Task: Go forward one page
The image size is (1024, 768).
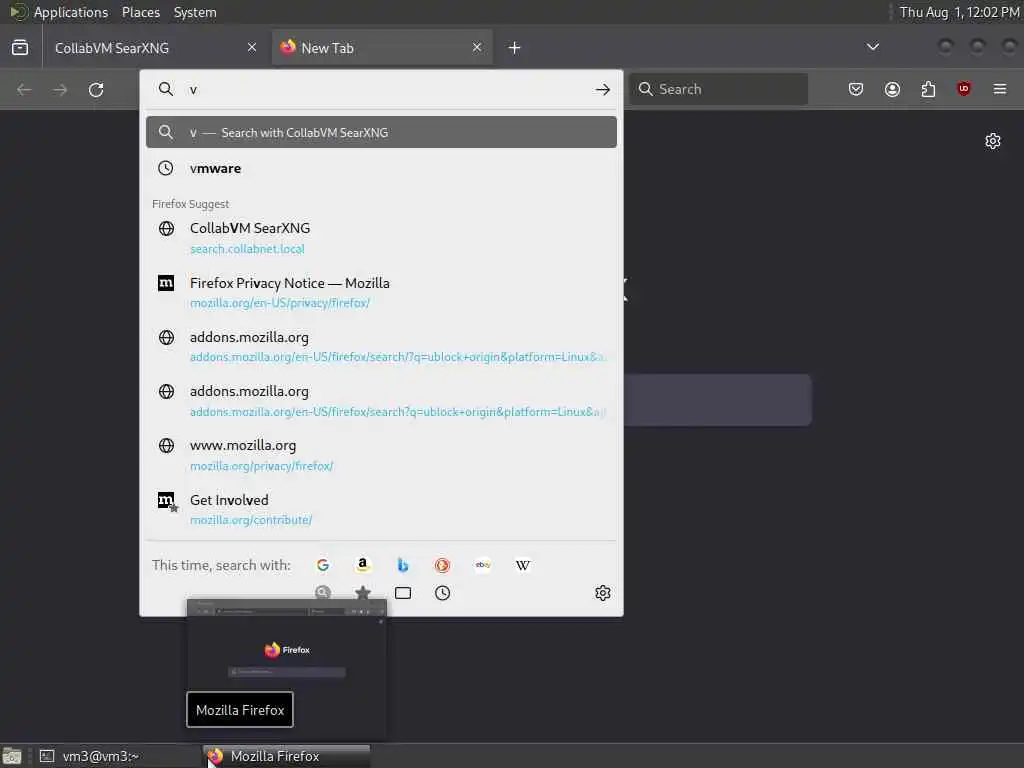Action: tap(60, 89)
